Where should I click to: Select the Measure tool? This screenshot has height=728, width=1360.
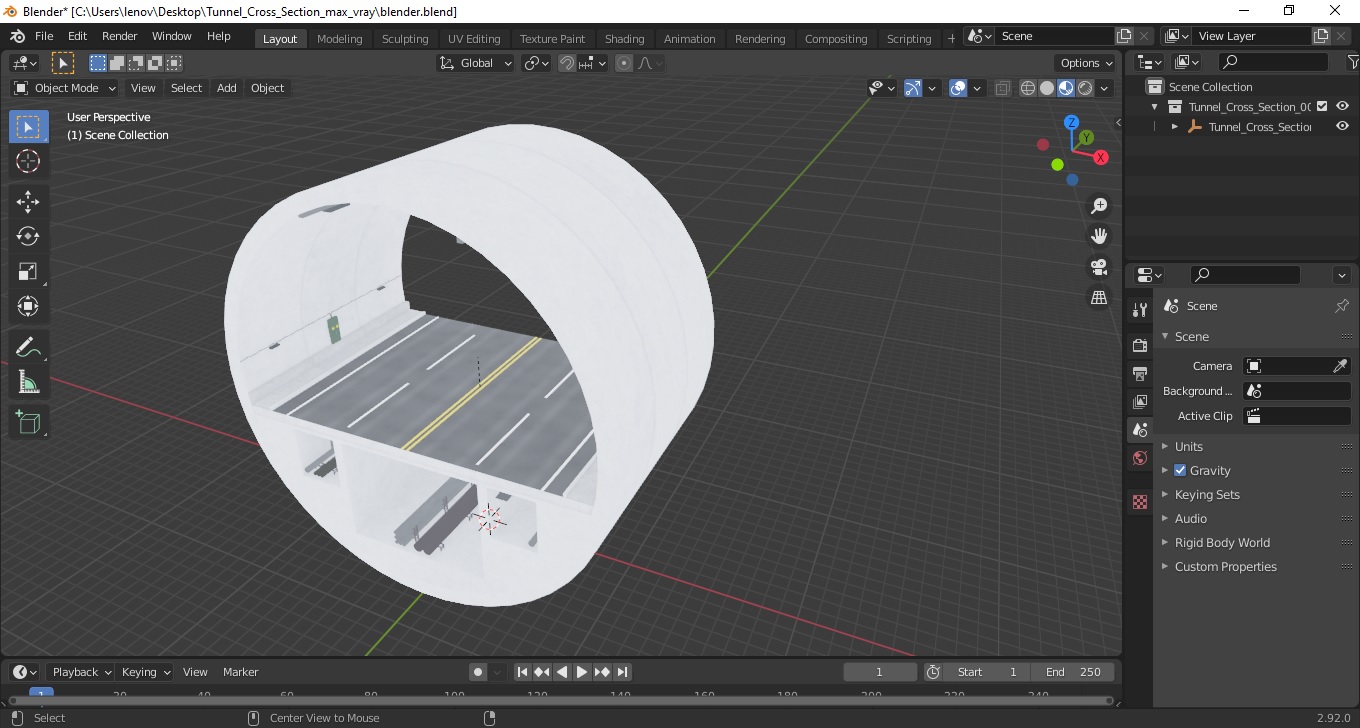28,382
